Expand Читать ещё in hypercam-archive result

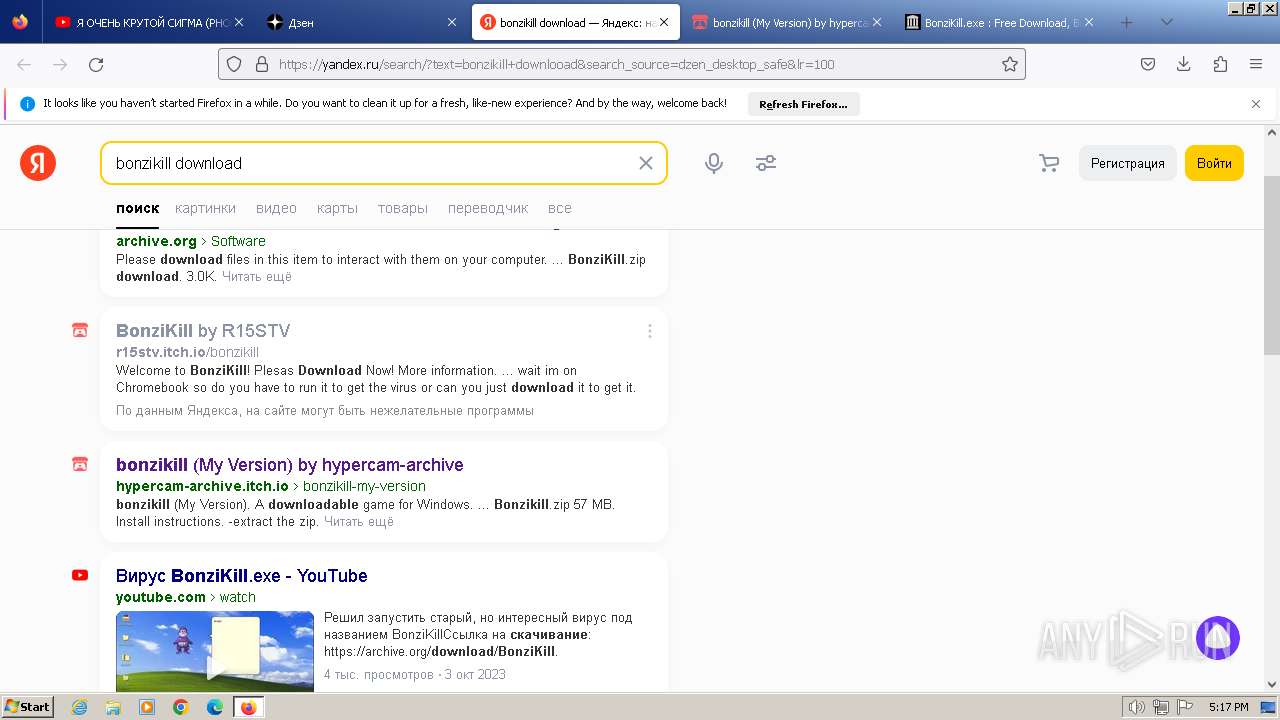(359, 521)
